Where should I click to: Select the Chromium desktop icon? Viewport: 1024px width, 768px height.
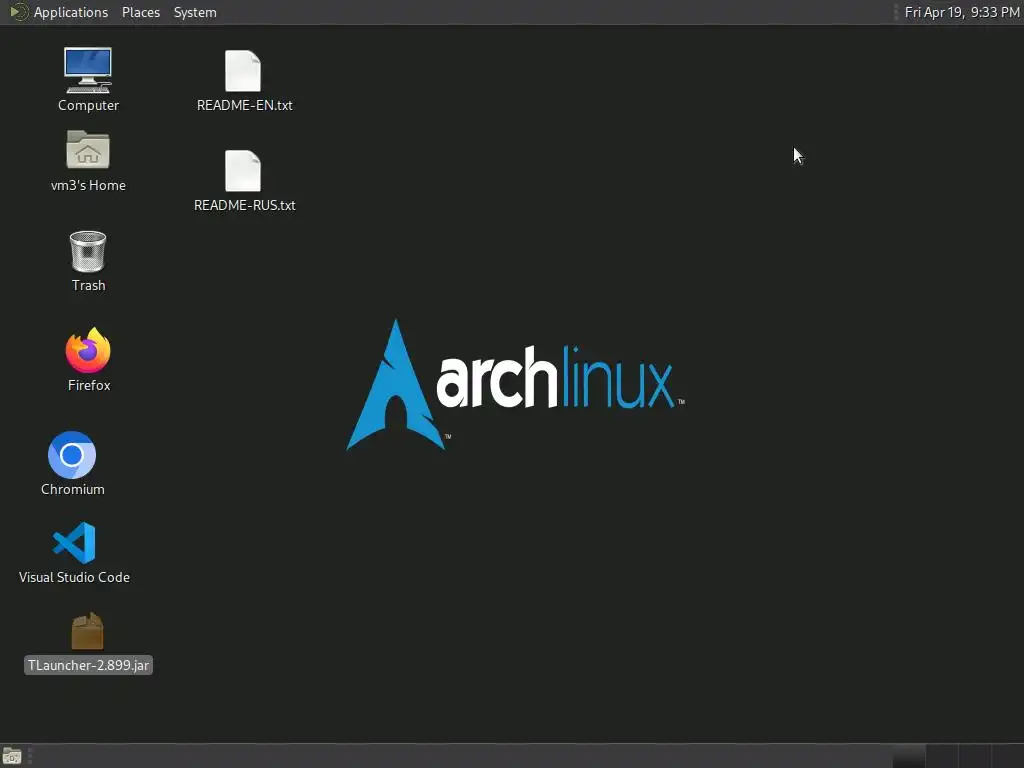coord(72,455)
